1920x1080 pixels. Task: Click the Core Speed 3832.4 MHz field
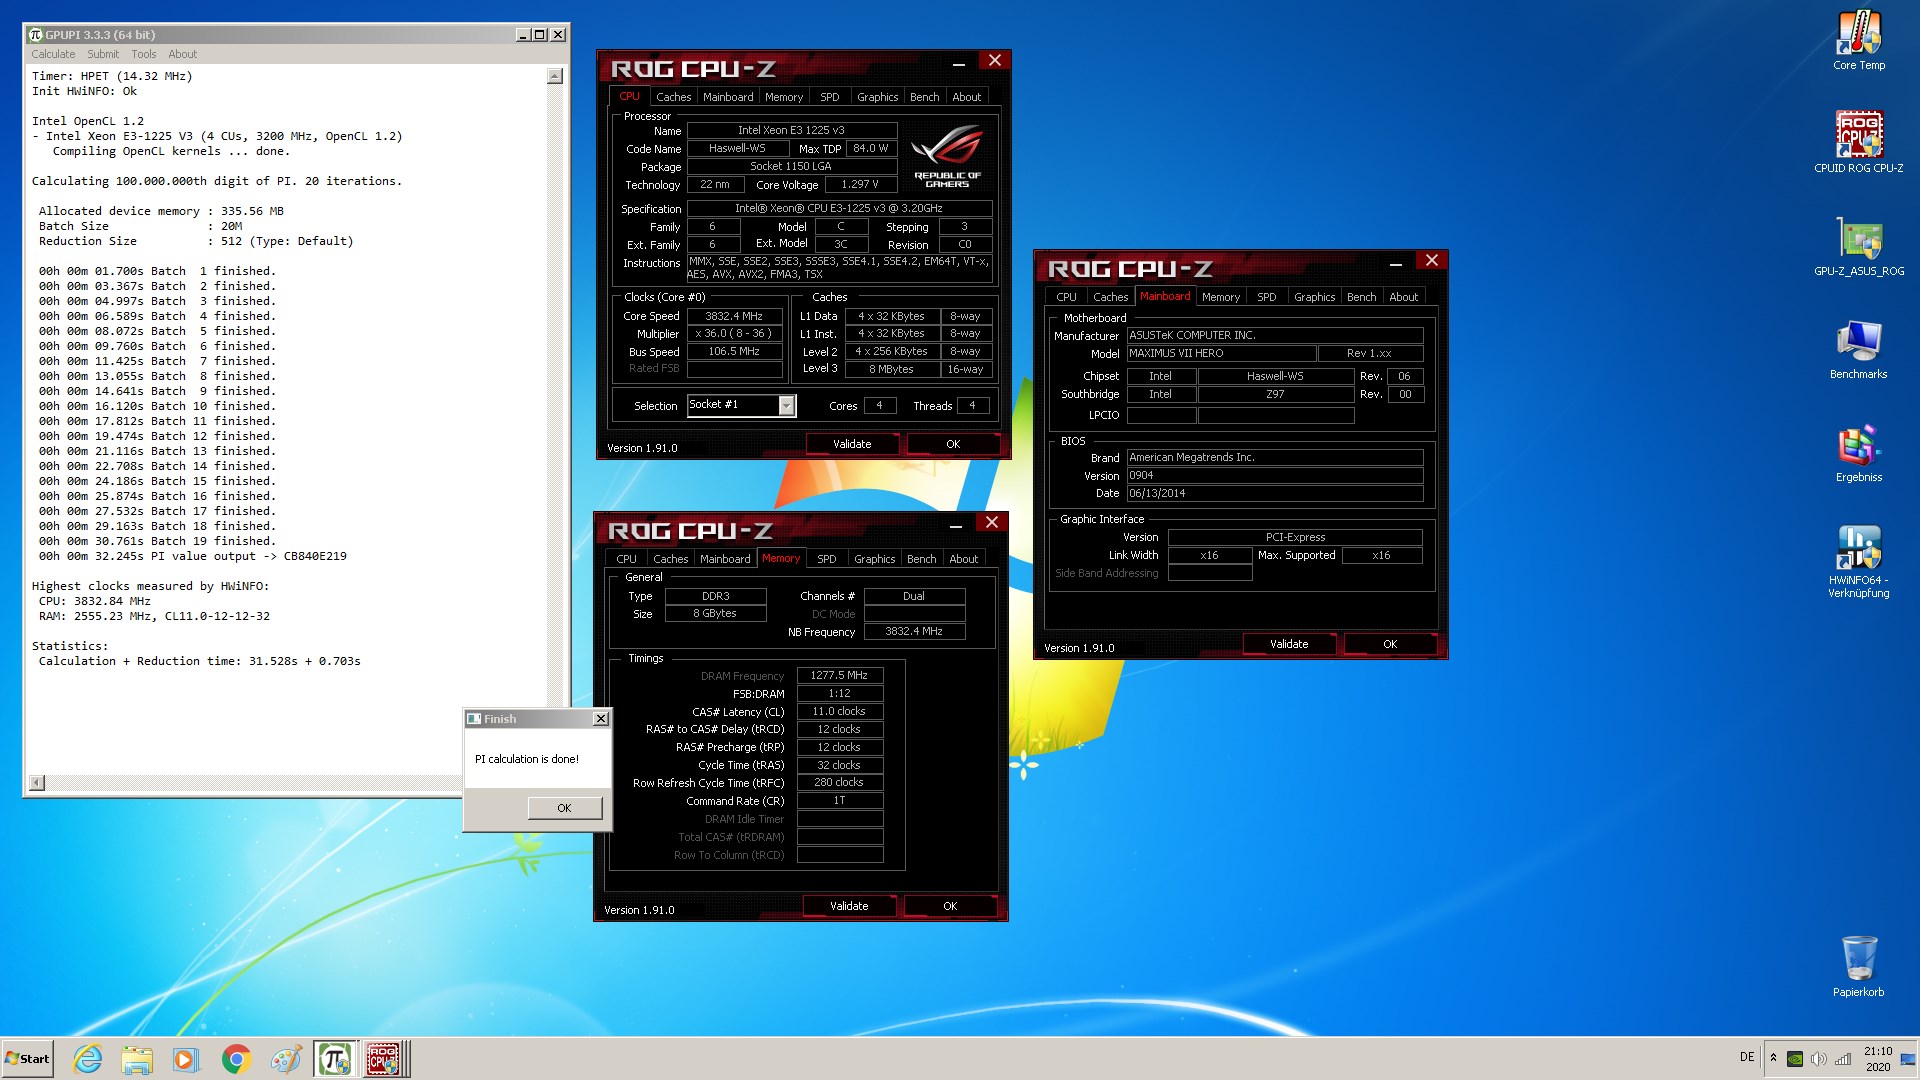click(x=735, y=316)
